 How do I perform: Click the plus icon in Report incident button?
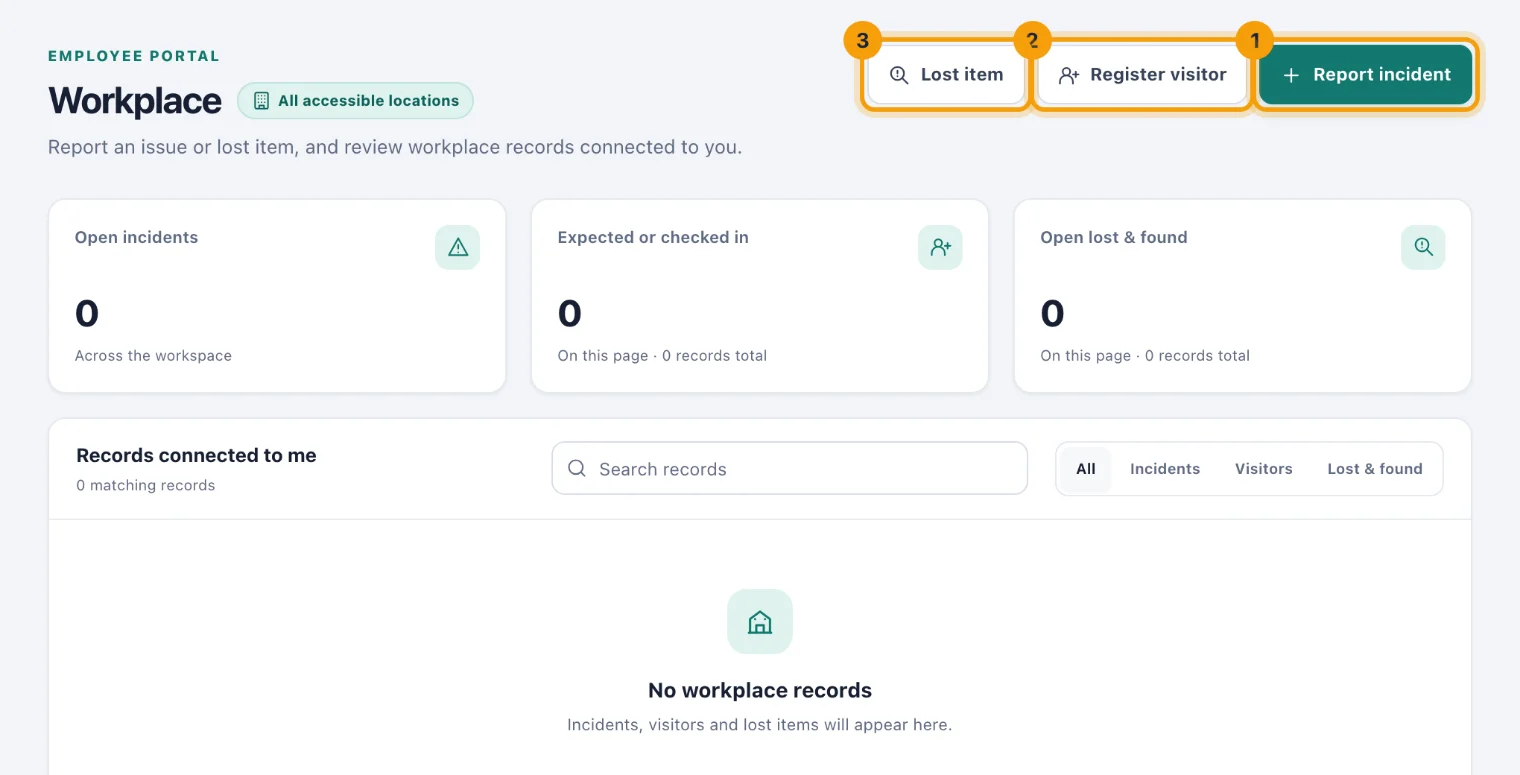(x=1291, y=75)
